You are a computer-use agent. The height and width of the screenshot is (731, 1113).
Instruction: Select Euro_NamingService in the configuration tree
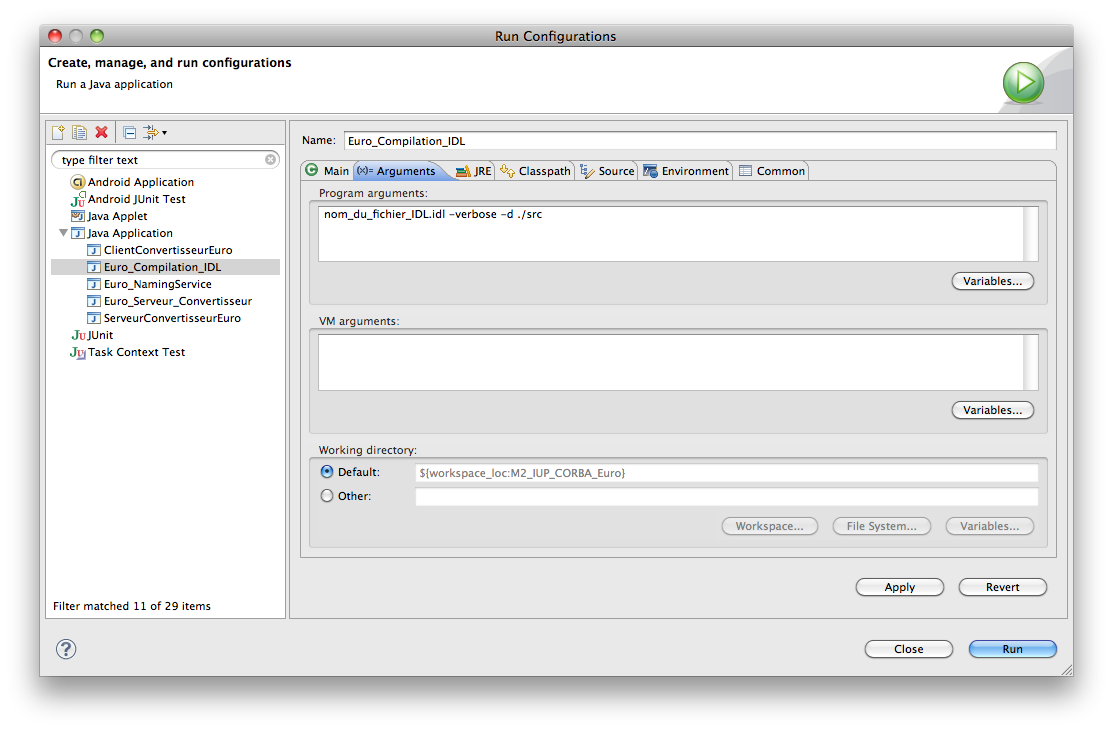point(157,284)
